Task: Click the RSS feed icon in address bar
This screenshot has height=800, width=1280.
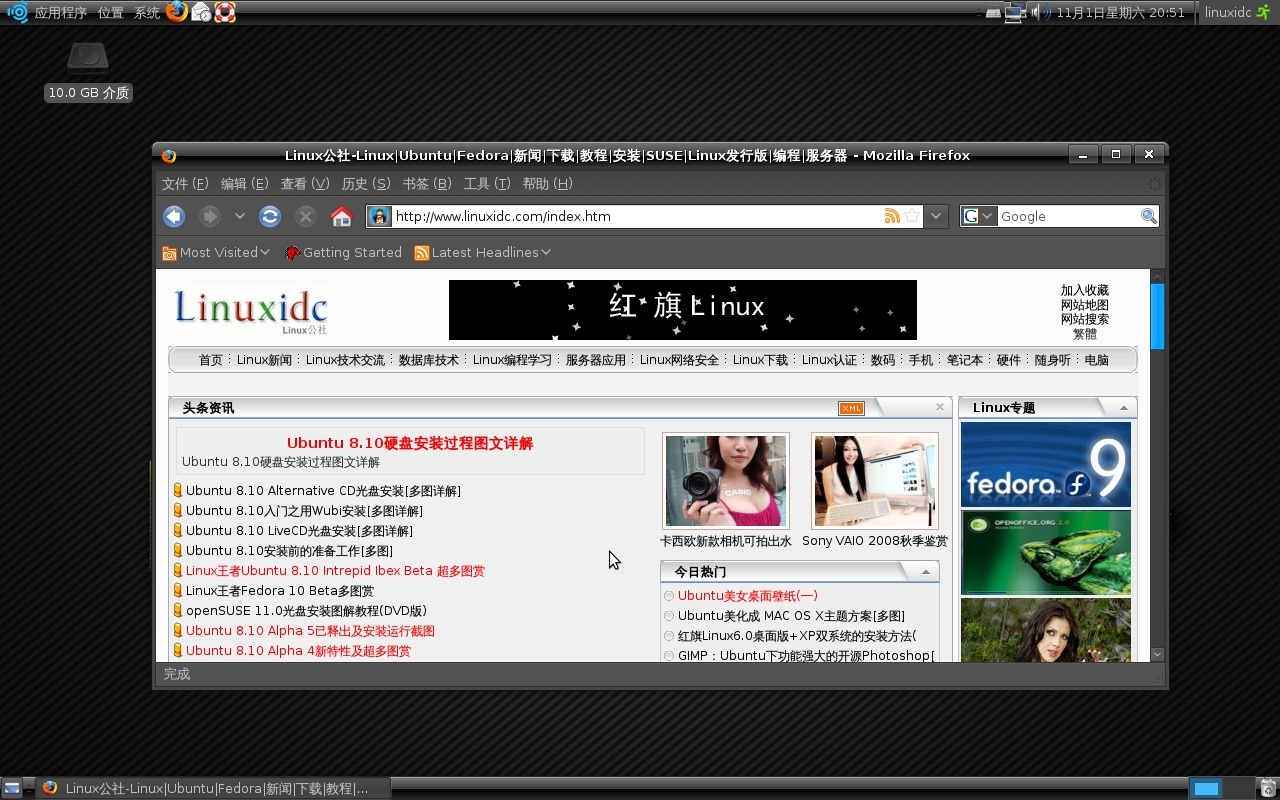Action: [892, 216]
